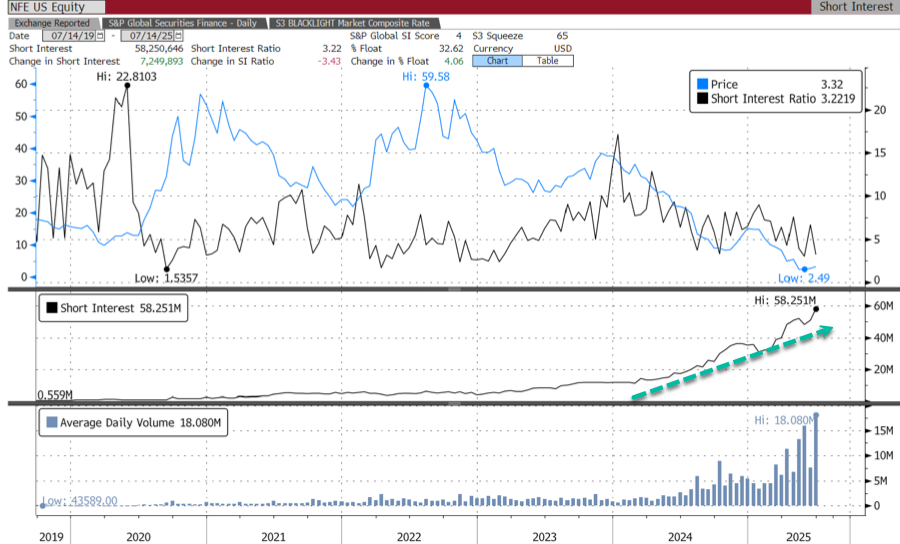Switch the view to Table mode
900x544 pixels.
point(547,60)
